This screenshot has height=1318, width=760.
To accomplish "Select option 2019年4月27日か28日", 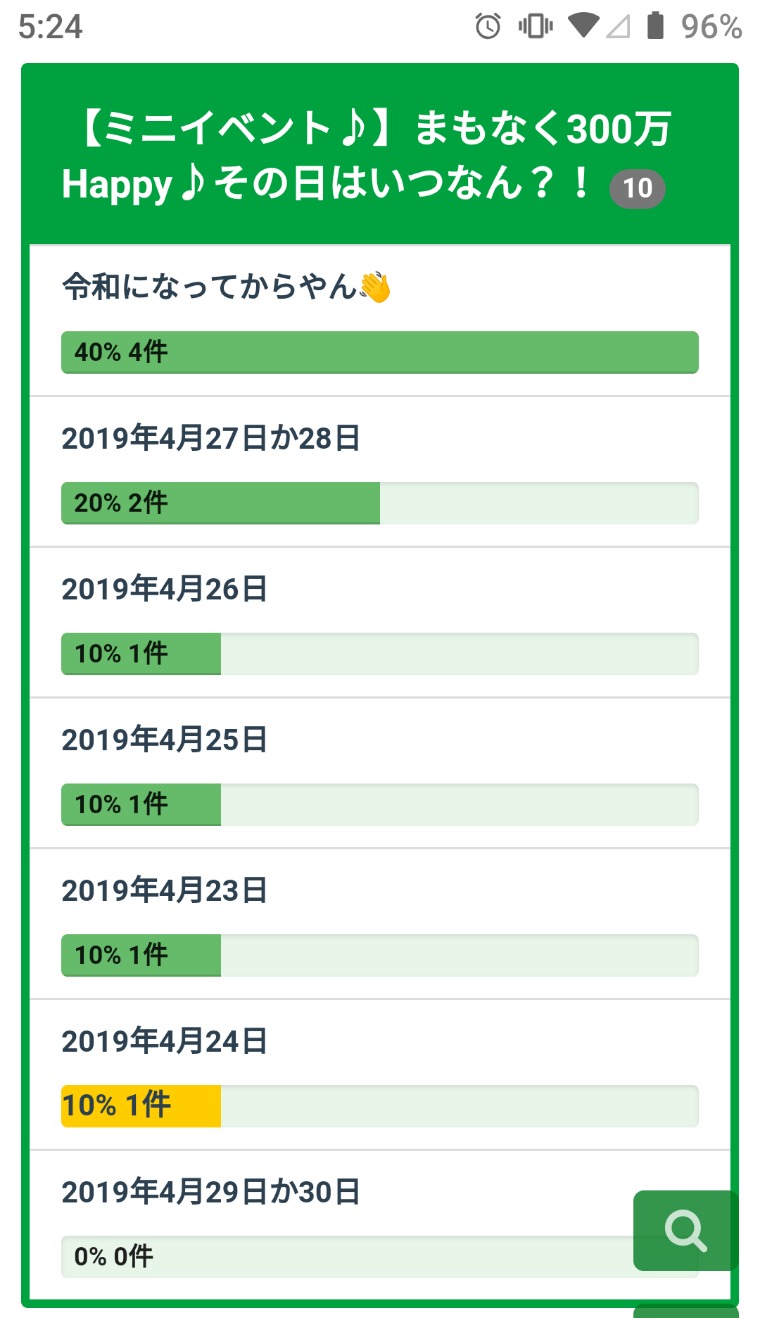I will (210, 439).
